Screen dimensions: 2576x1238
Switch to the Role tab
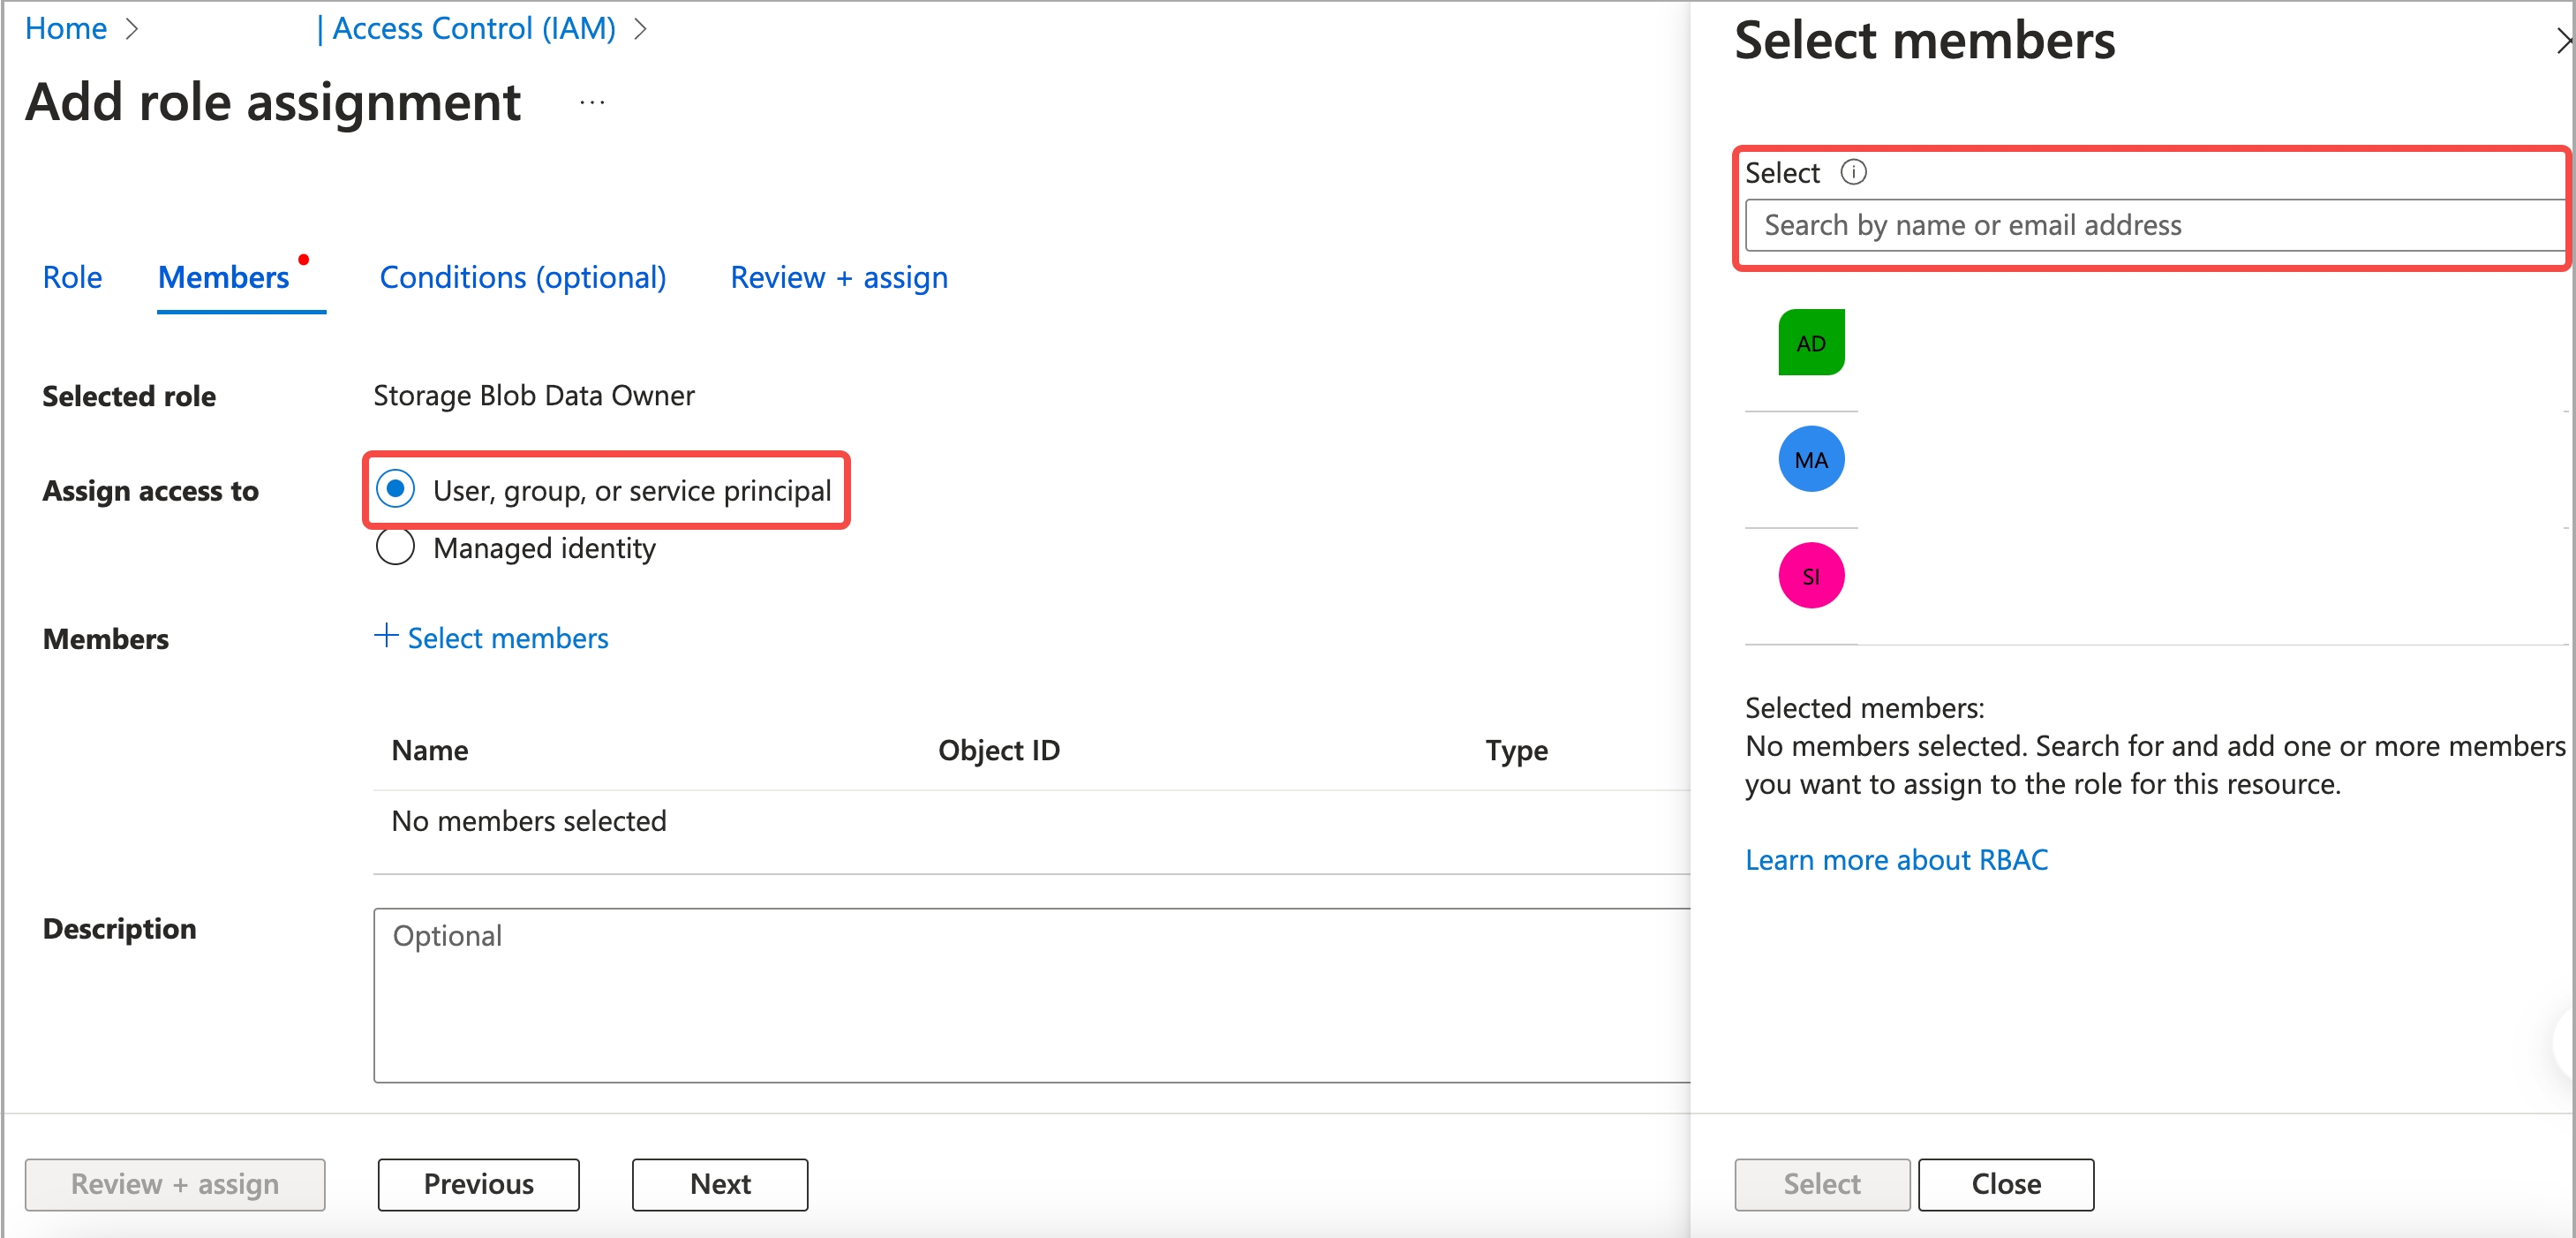pyautogui.click(x=72, y=277)
